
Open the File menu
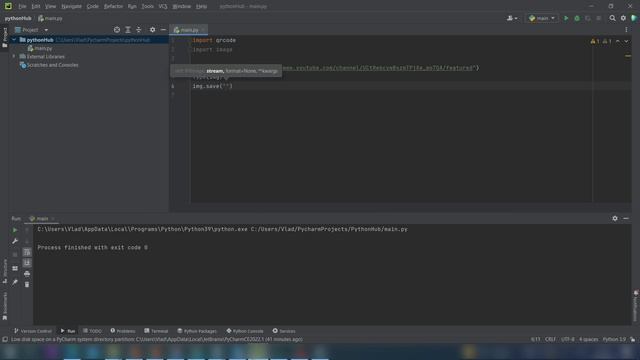pyautogui.click(x=22, y=7)
